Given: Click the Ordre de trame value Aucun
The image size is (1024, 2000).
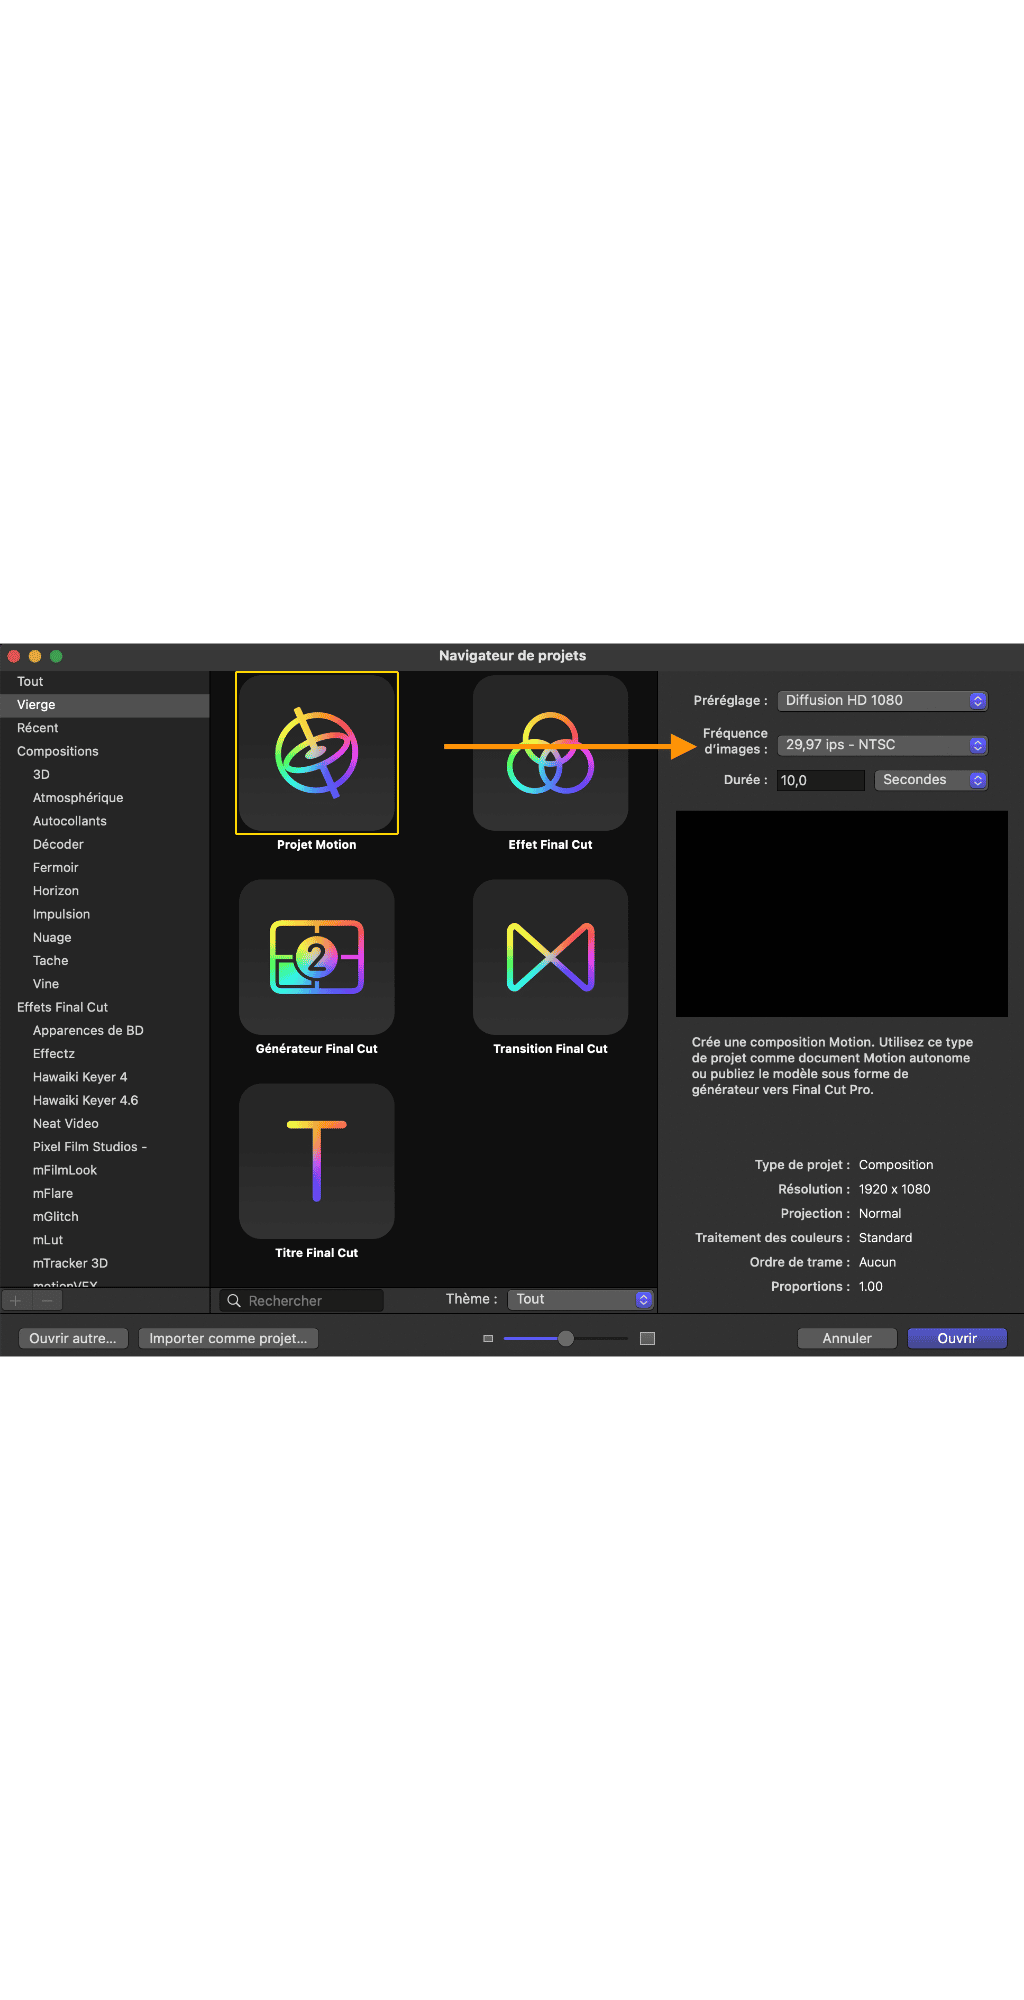Looking at the screenshot, I should coord(878,1262).
